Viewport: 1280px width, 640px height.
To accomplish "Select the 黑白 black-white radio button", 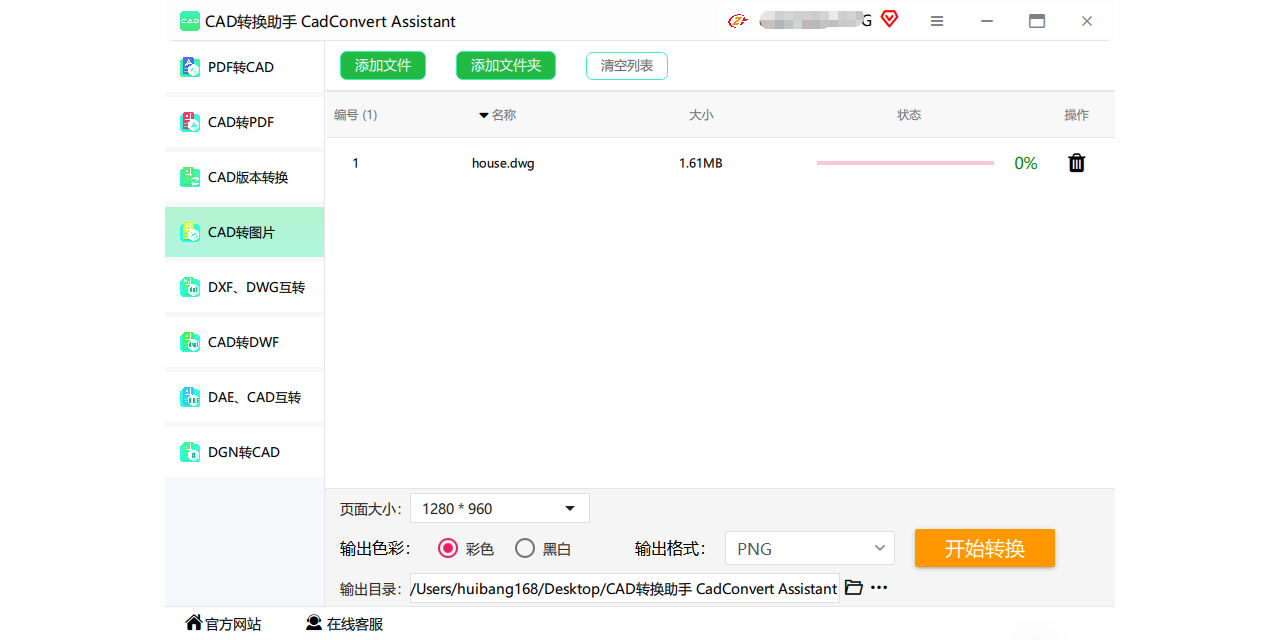I will pos(524,548).
